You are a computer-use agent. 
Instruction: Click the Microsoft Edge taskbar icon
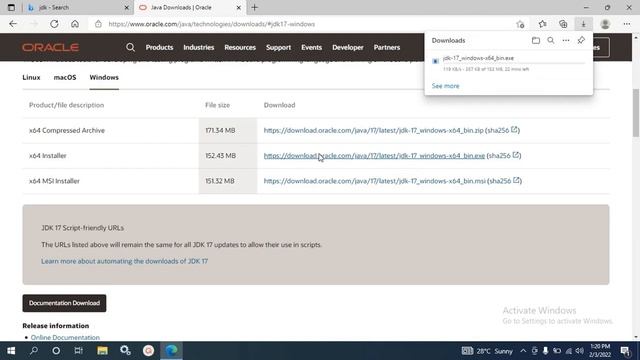171,351
